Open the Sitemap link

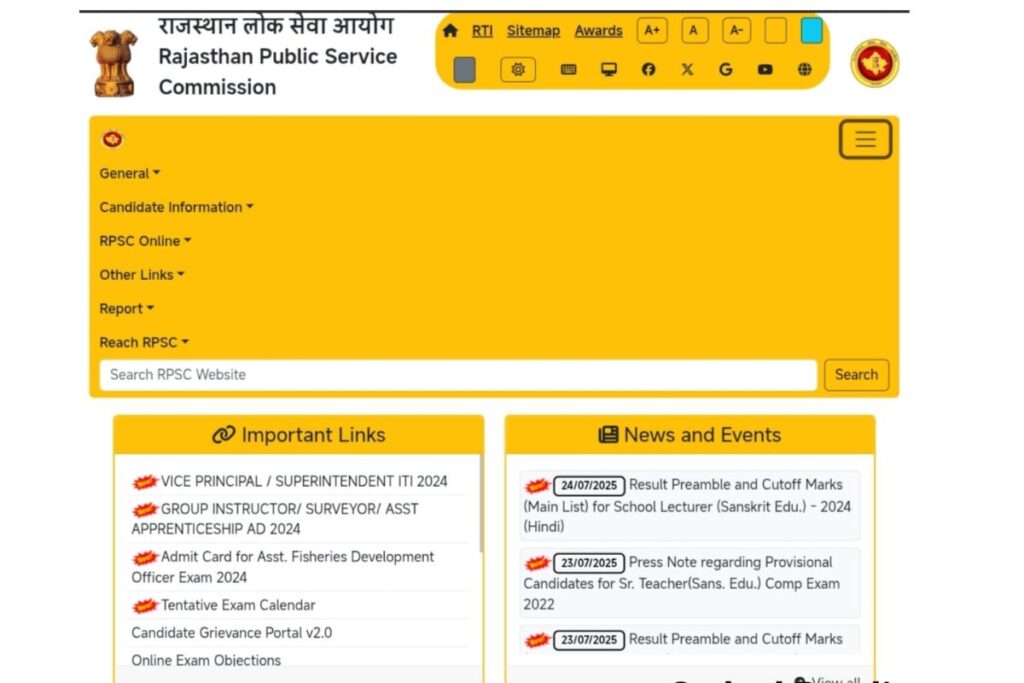[533, 31]
